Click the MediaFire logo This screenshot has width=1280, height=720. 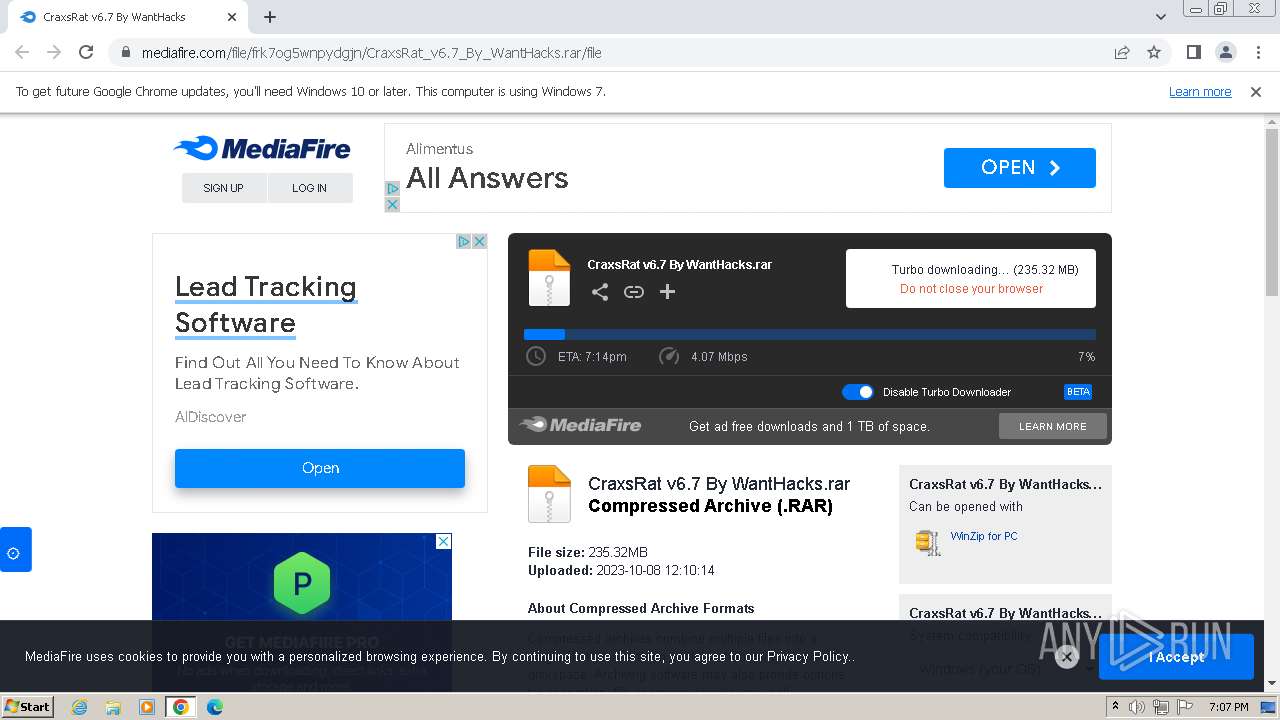262,149
